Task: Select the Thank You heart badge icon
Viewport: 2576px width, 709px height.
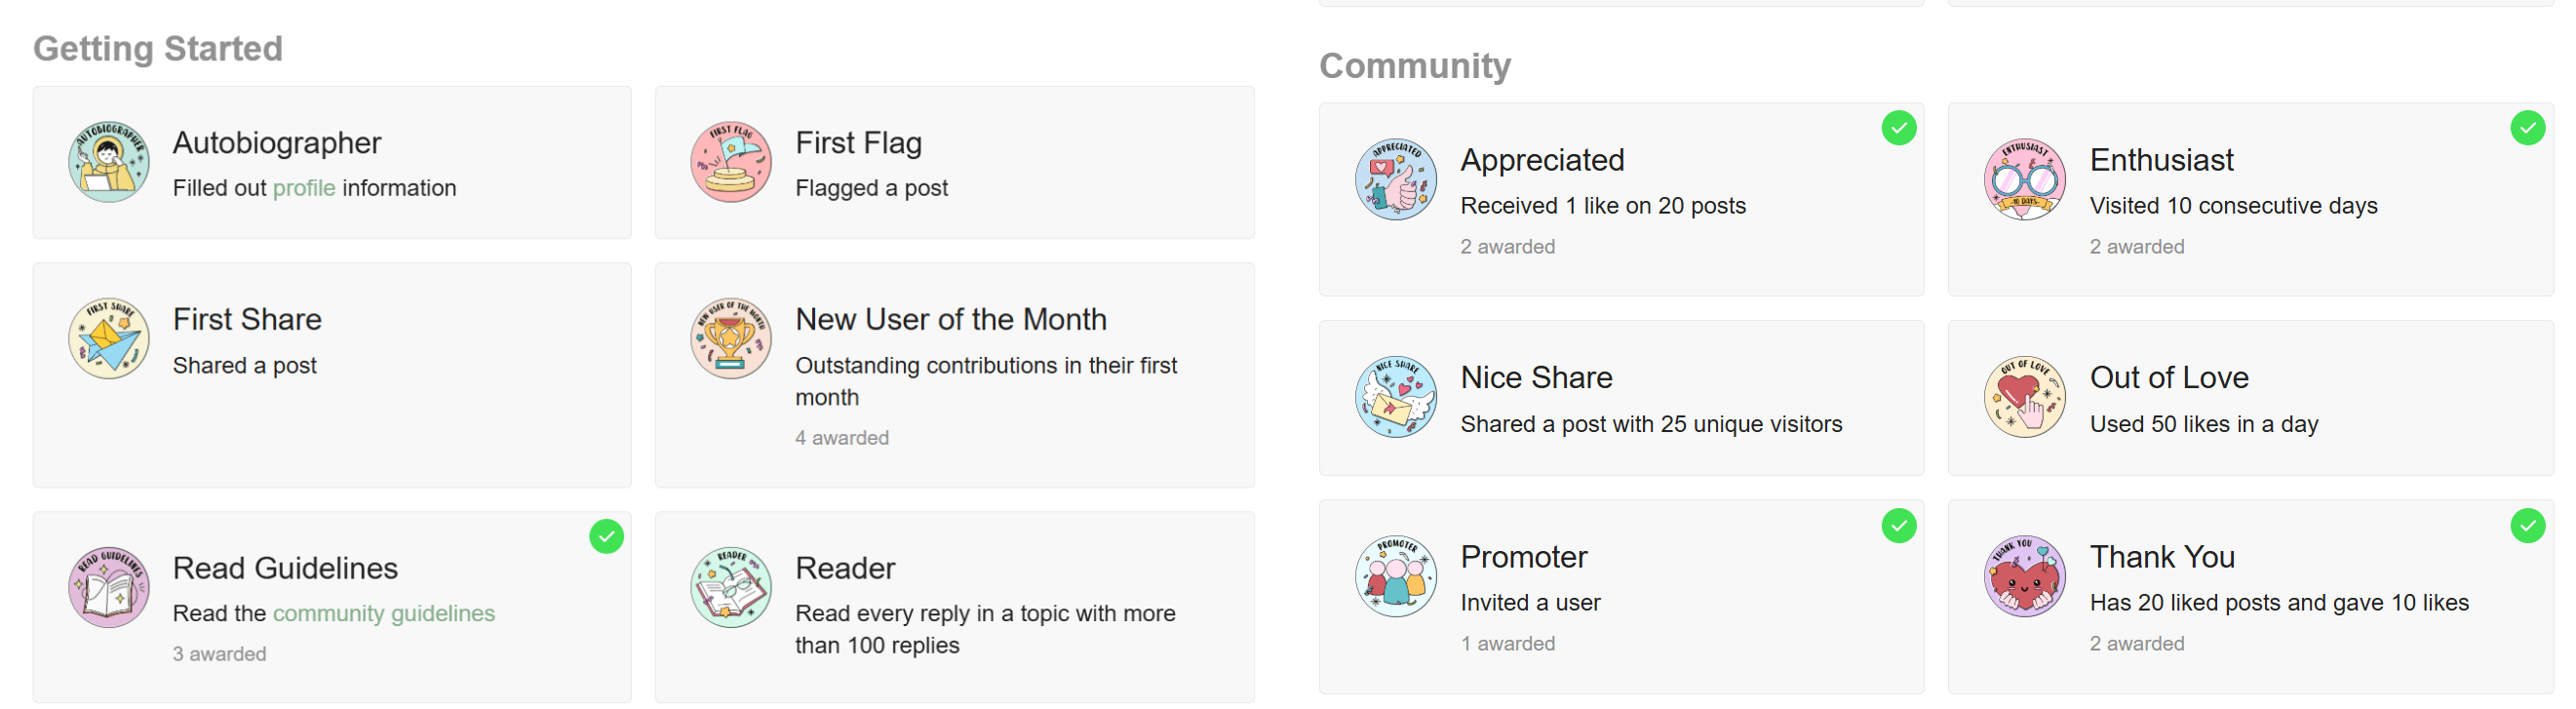Action: [x=2025, y=576]
